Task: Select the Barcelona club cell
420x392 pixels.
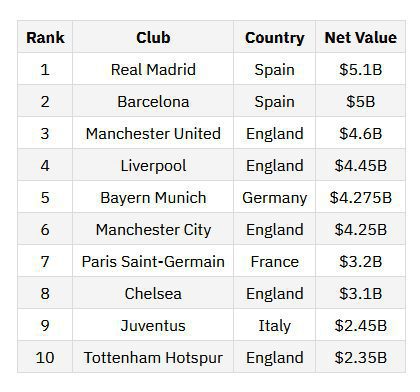Action: coord(153,101)
